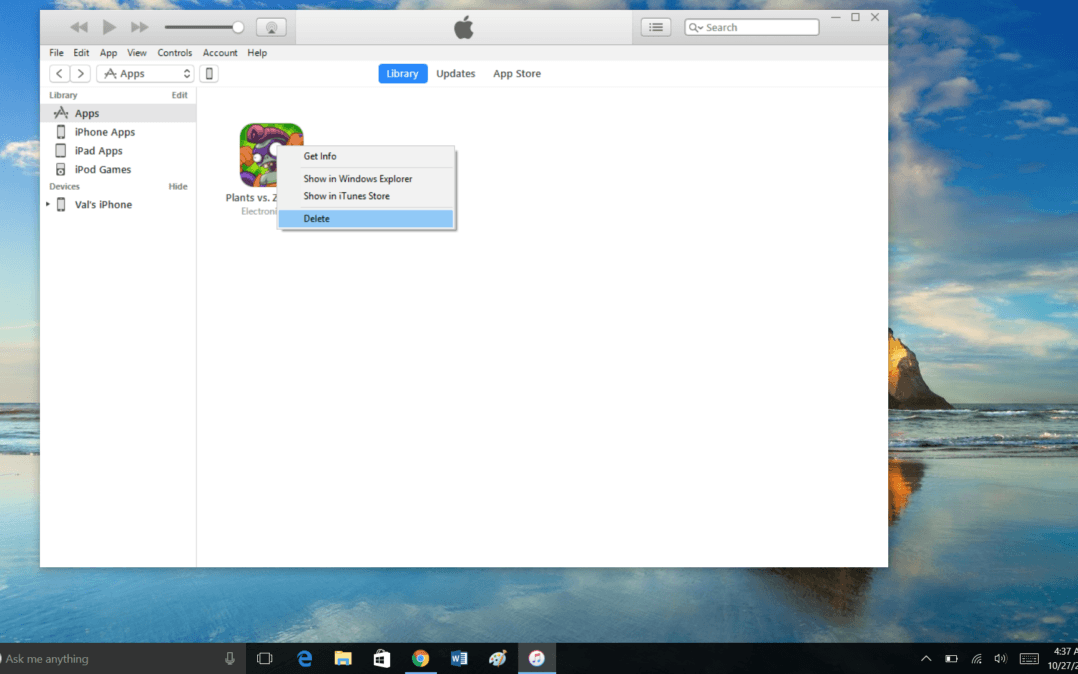Viewport: 1078px width, 674px height.
Task: Choose Get Info from context menu
Action: [366, 156]
